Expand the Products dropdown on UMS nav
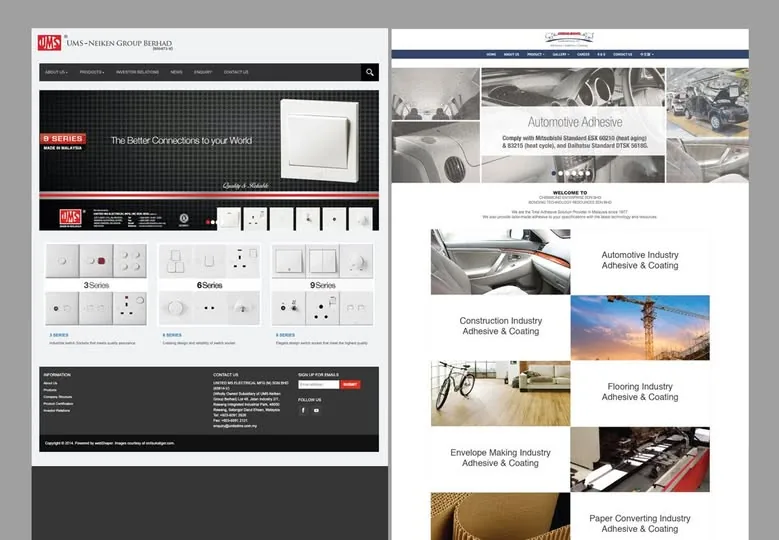Viewport: 779px width, 540px height. tap(92, 72)
